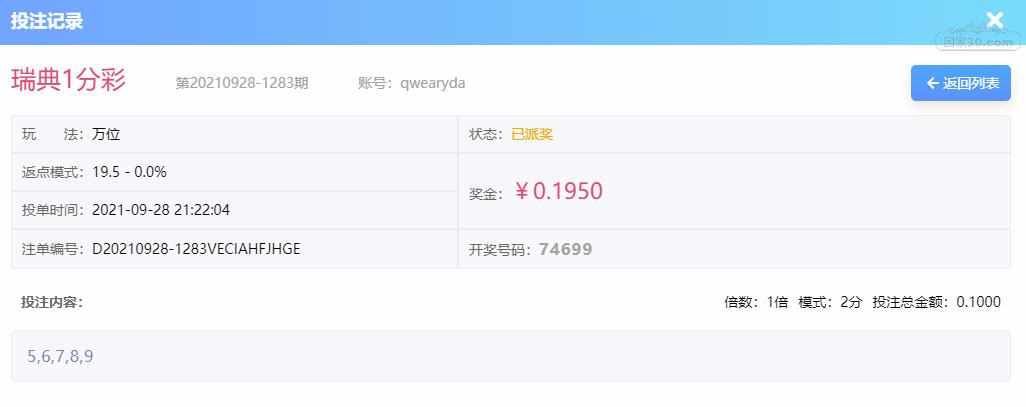Click the 投单时间 timestamp value

[161, 210]
